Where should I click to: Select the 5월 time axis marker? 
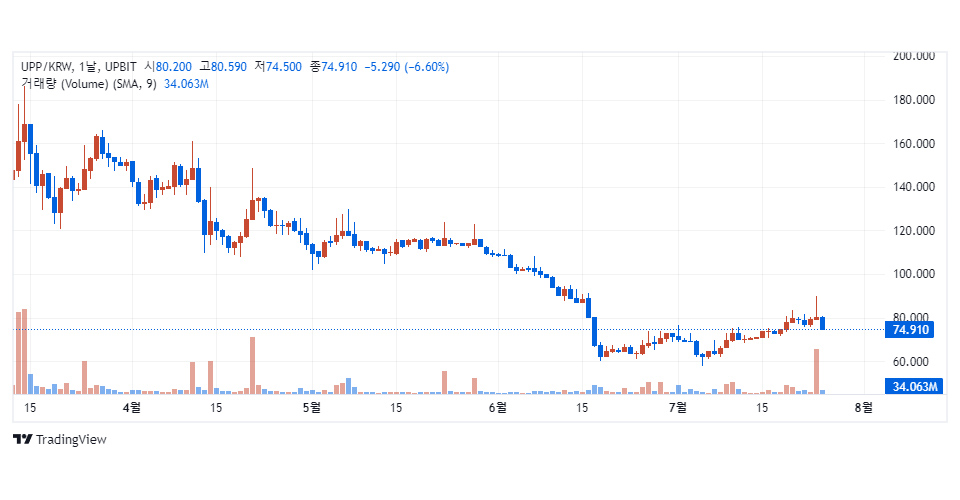(312, 408)
